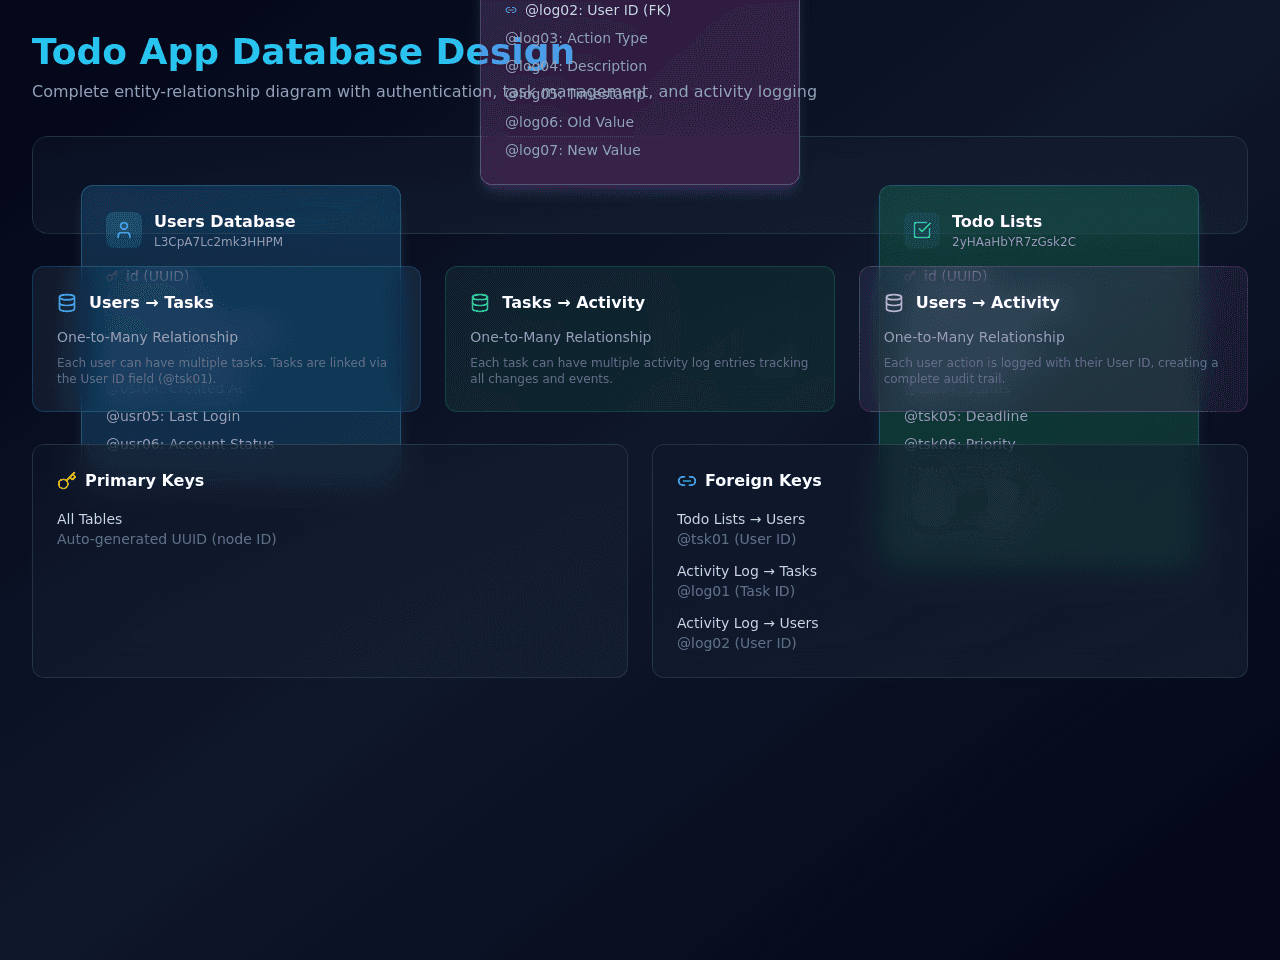Click the All Tables label
Viewport: 1280px width, 960px height.
click(89, 519)
